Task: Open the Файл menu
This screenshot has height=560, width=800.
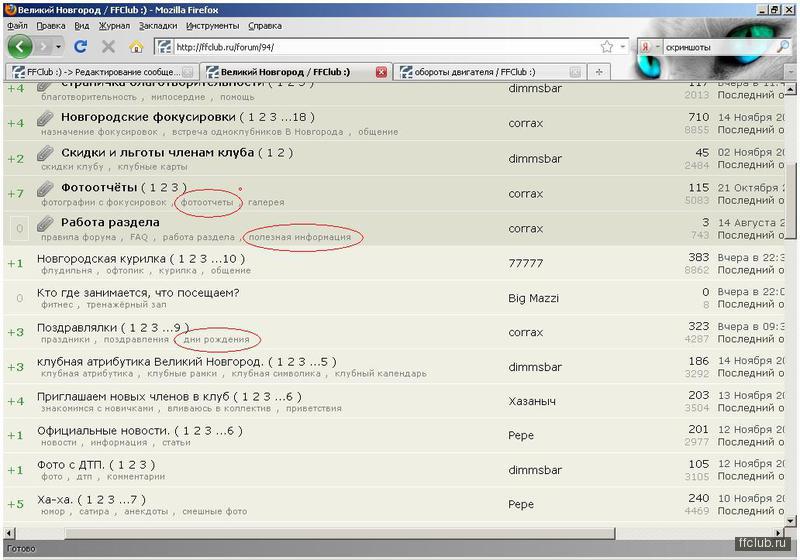Action: click(x=17, y=26)
